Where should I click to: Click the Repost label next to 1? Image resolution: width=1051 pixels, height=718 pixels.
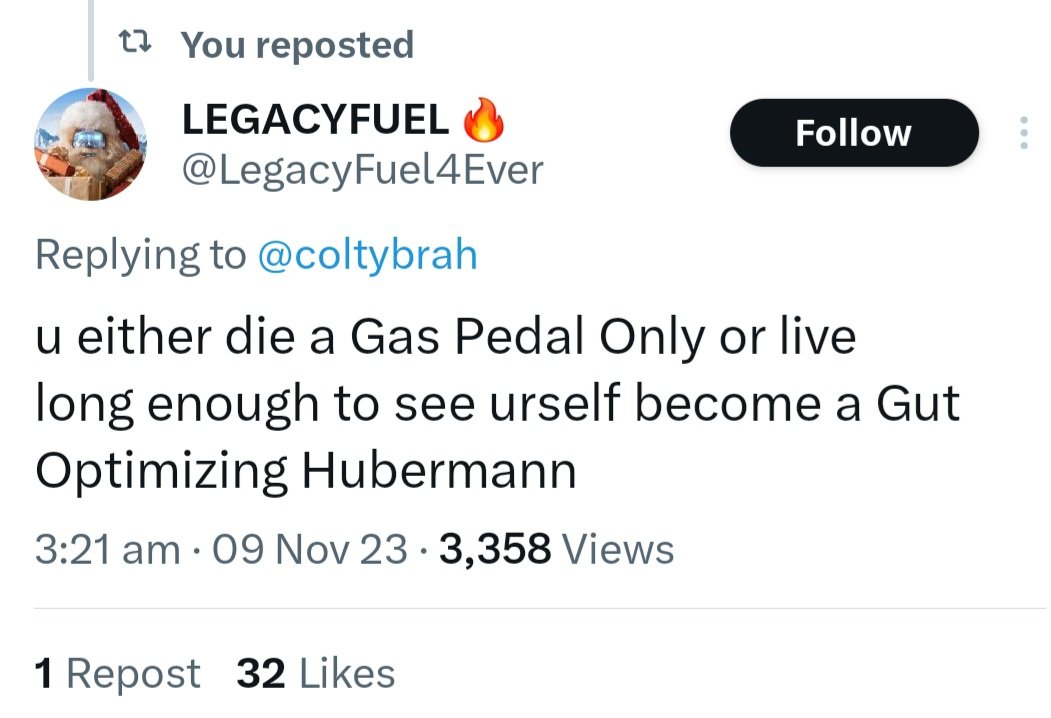(x=133, y=673)
